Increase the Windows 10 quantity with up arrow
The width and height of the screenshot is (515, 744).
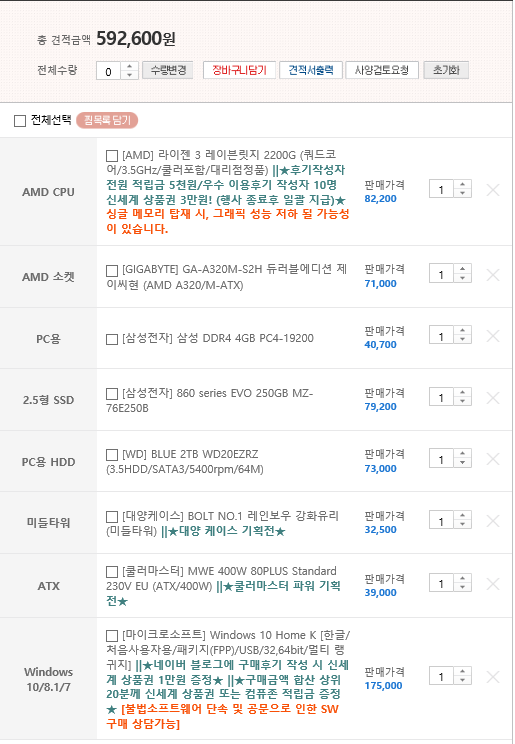point(462,671)
